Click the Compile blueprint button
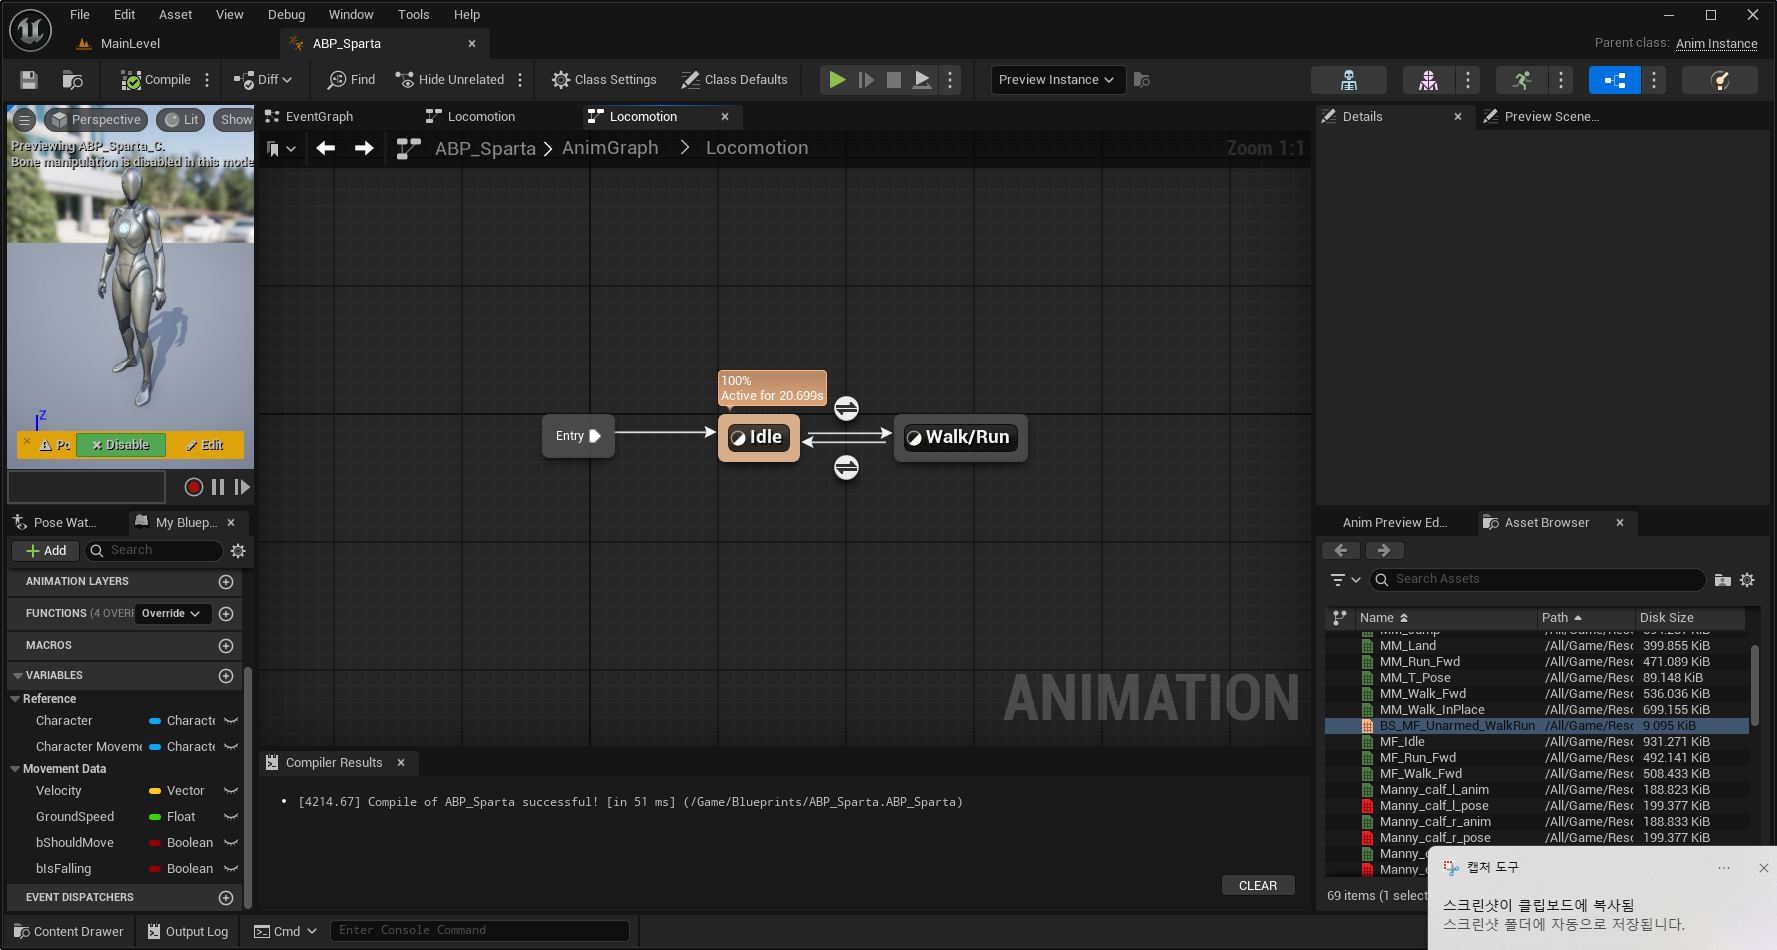Screen dimensions: 1777x950 (156, 80)
